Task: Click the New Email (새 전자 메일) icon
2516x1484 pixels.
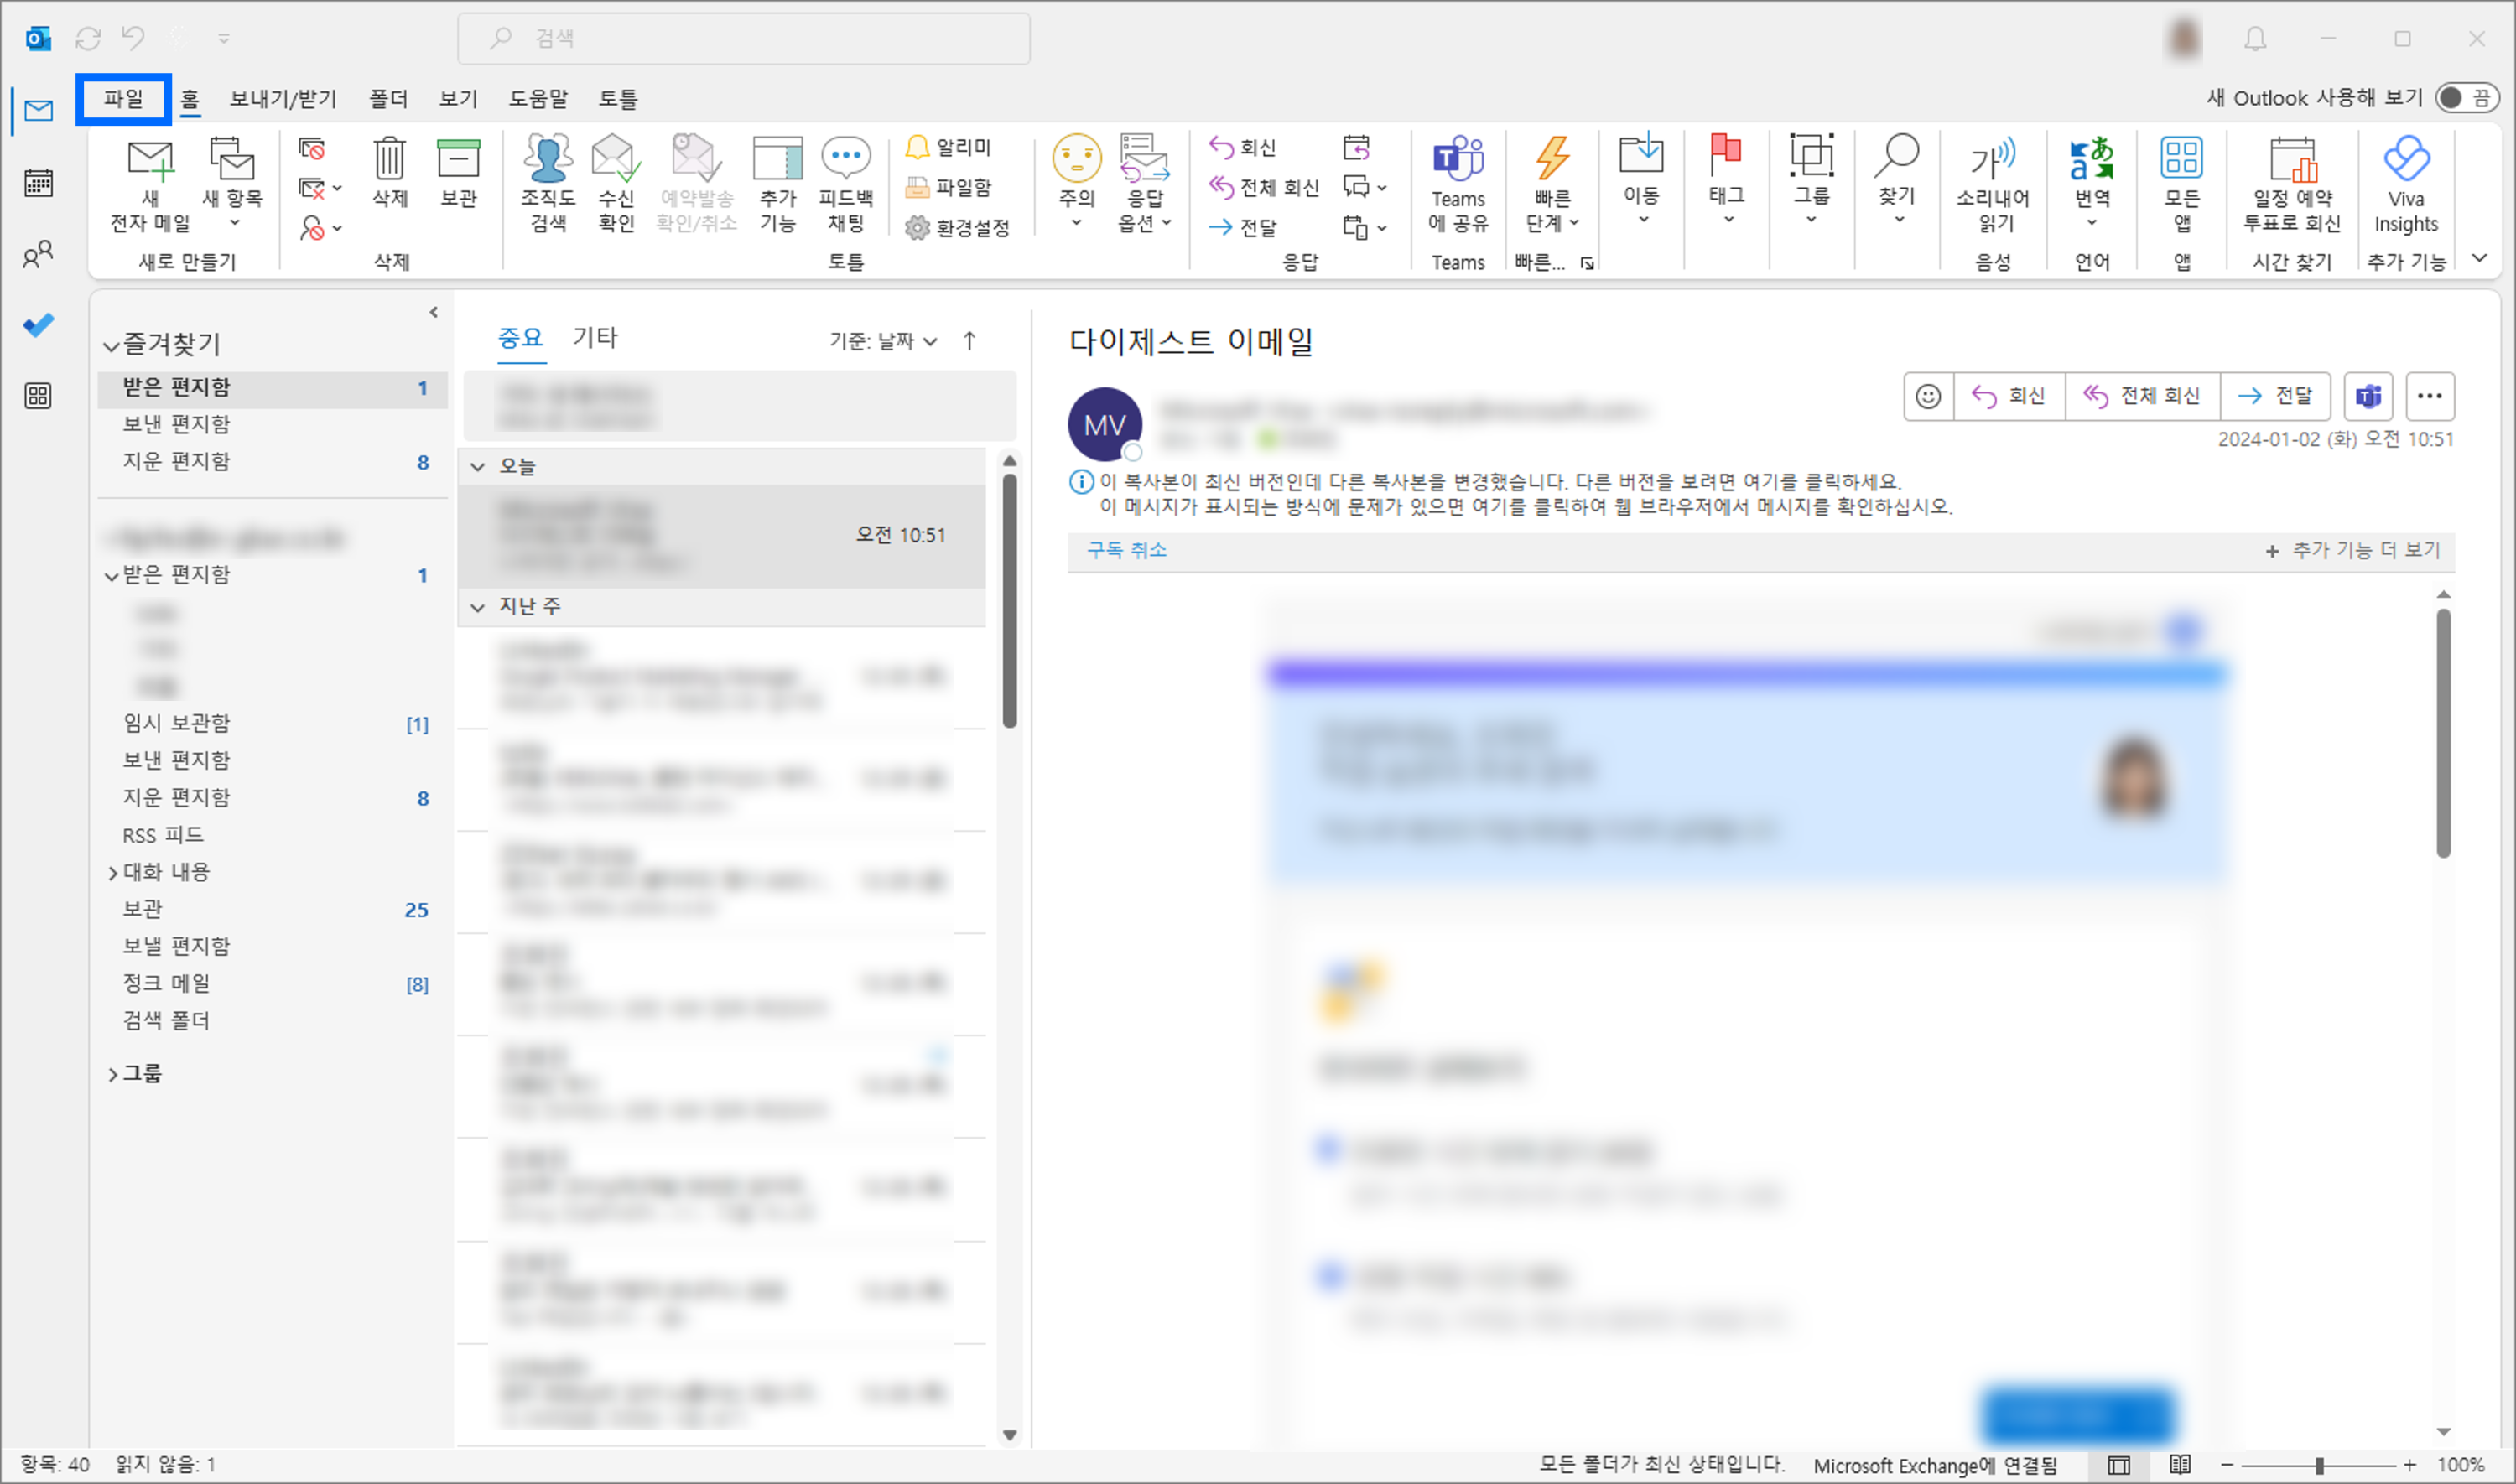Action: point(150,161)
